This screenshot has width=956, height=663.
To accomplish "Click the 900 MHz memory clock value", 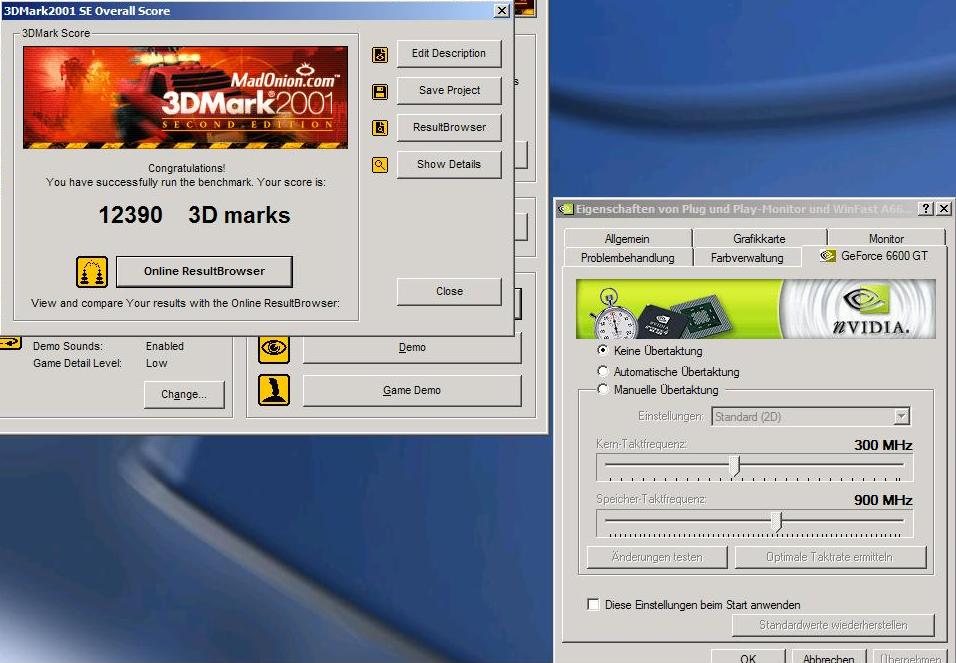I will pos(883,500).
